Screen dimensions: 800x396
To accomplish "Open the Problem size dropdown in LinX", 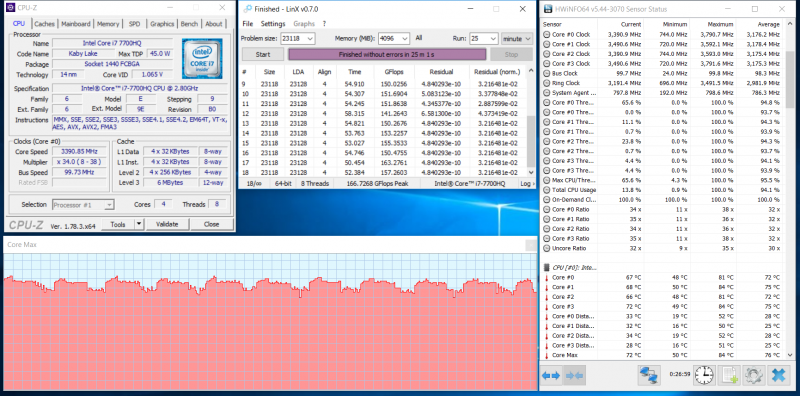I will (298, 39).
